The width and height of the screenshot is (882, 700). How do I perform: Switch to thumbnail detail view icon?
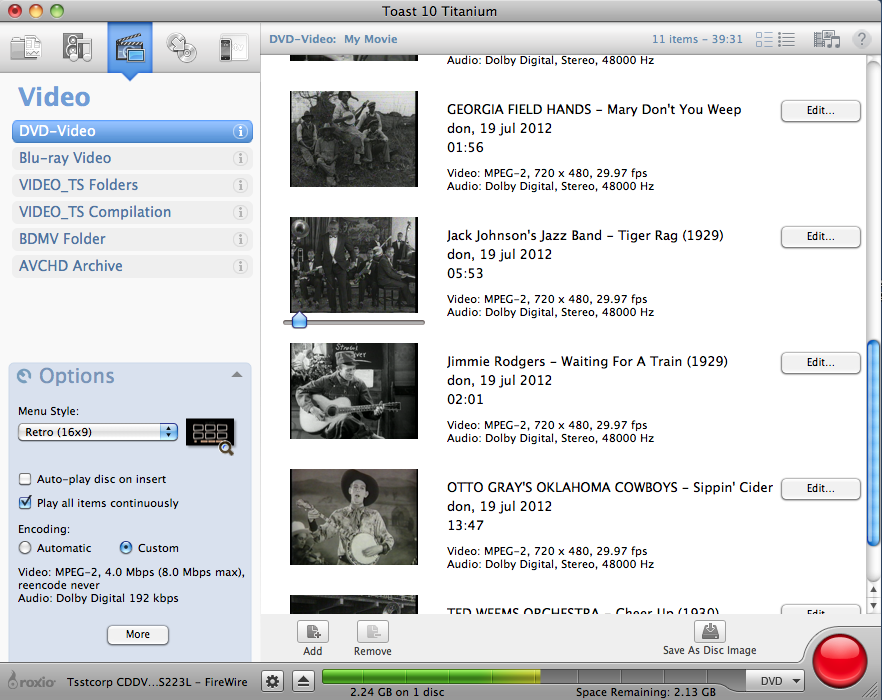[764, 39]
